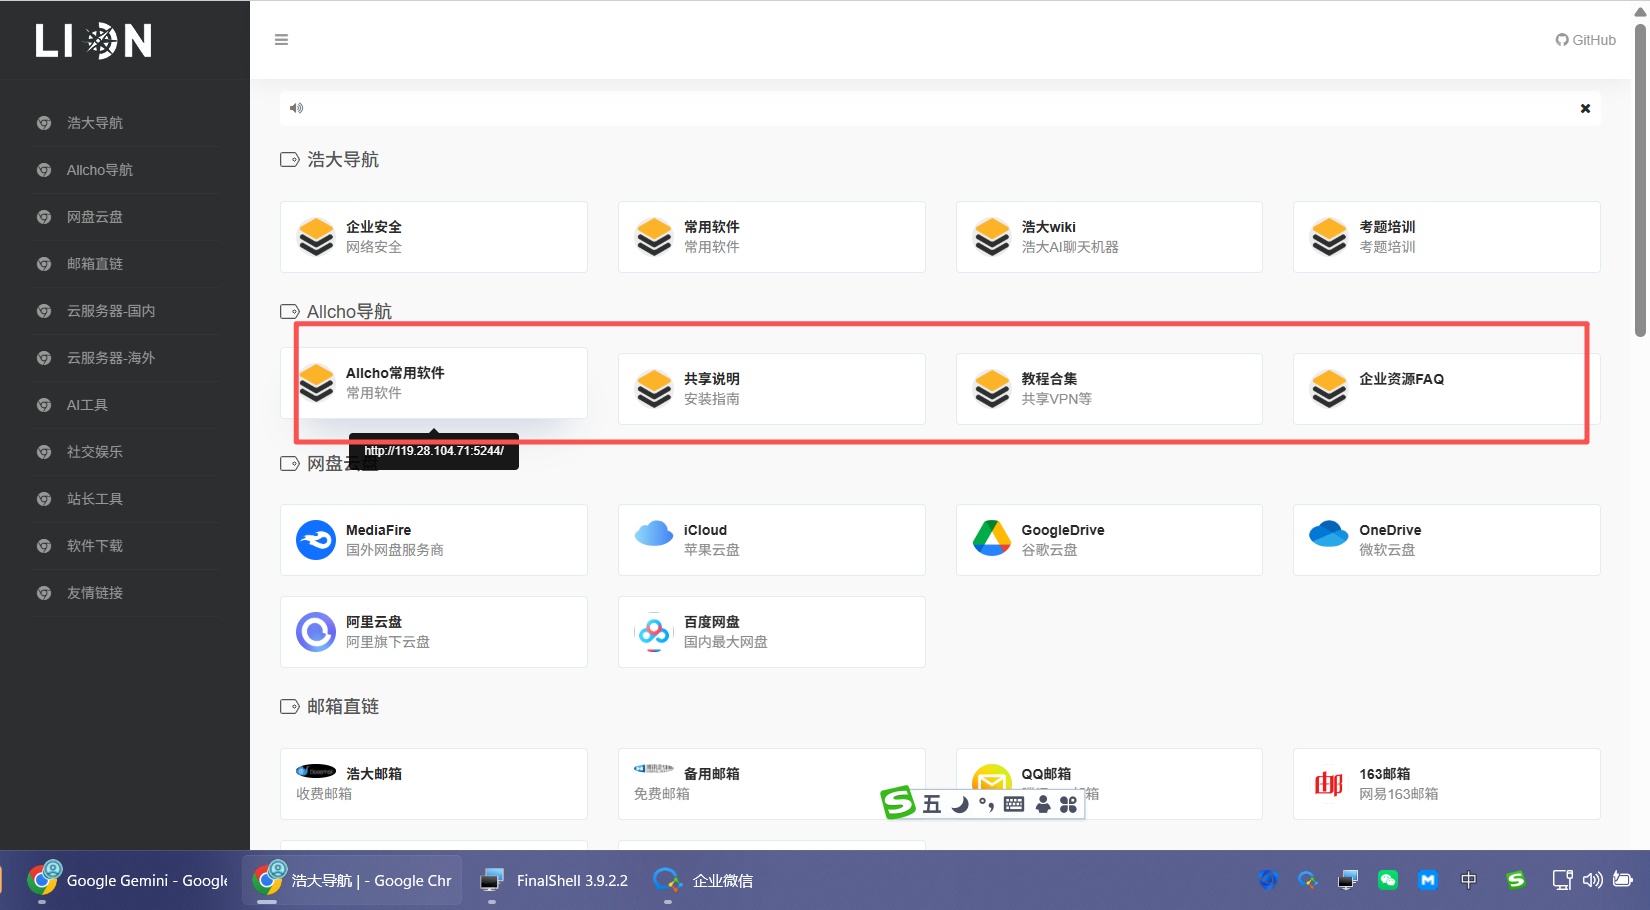Click the 中 language indicator in tray

tap(1469, 880)
